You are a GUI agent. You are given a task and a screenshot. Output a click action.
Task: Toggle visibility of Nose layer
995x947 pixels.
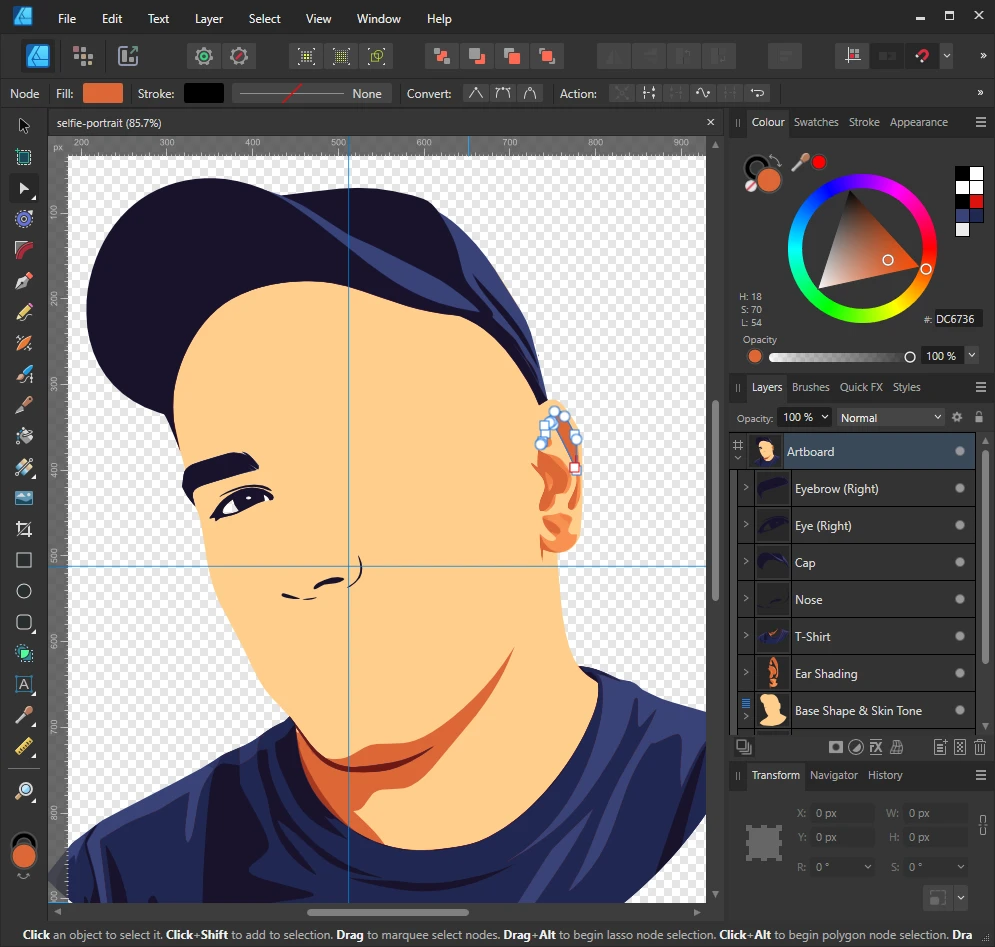pyautogui.click(x=960, y=600)
